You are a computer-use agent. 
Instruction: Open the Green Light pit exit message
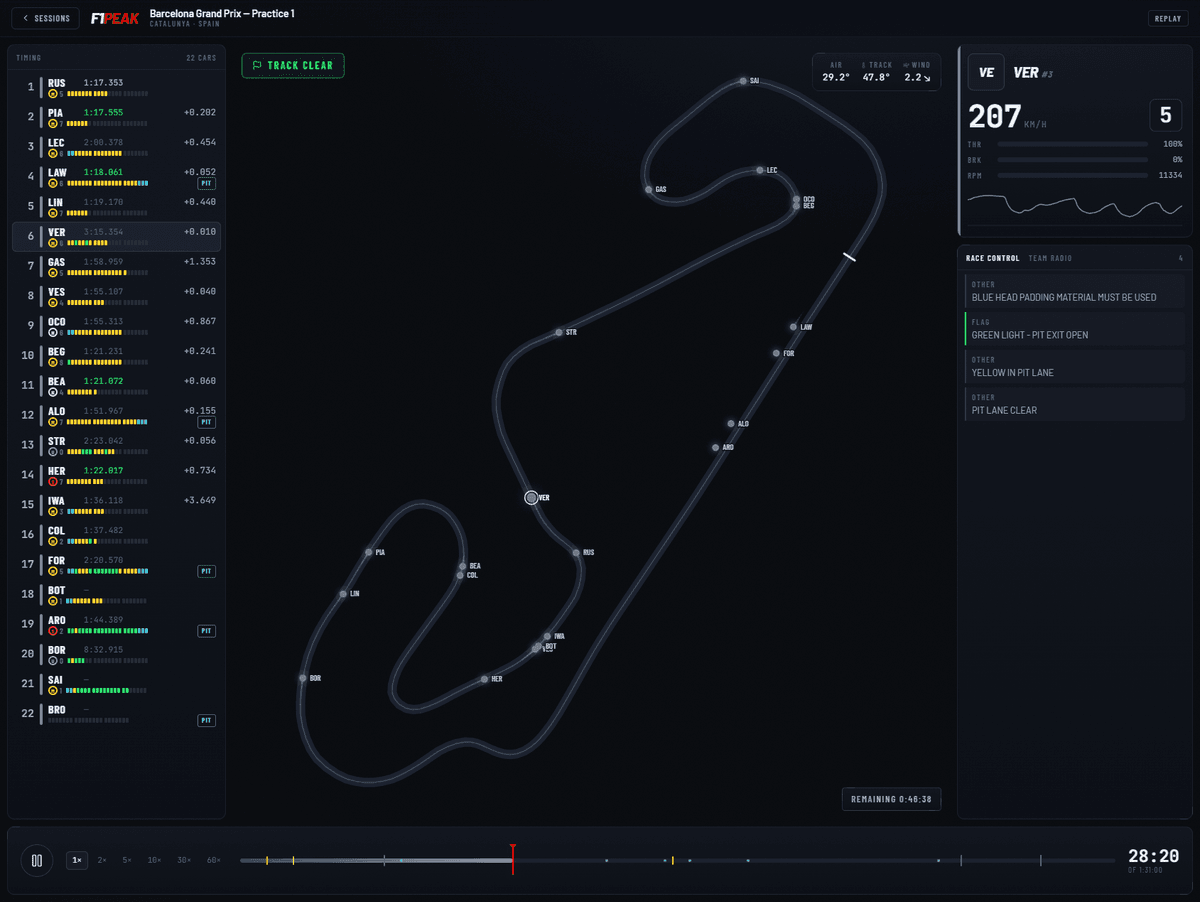[x=1077, y=329]
